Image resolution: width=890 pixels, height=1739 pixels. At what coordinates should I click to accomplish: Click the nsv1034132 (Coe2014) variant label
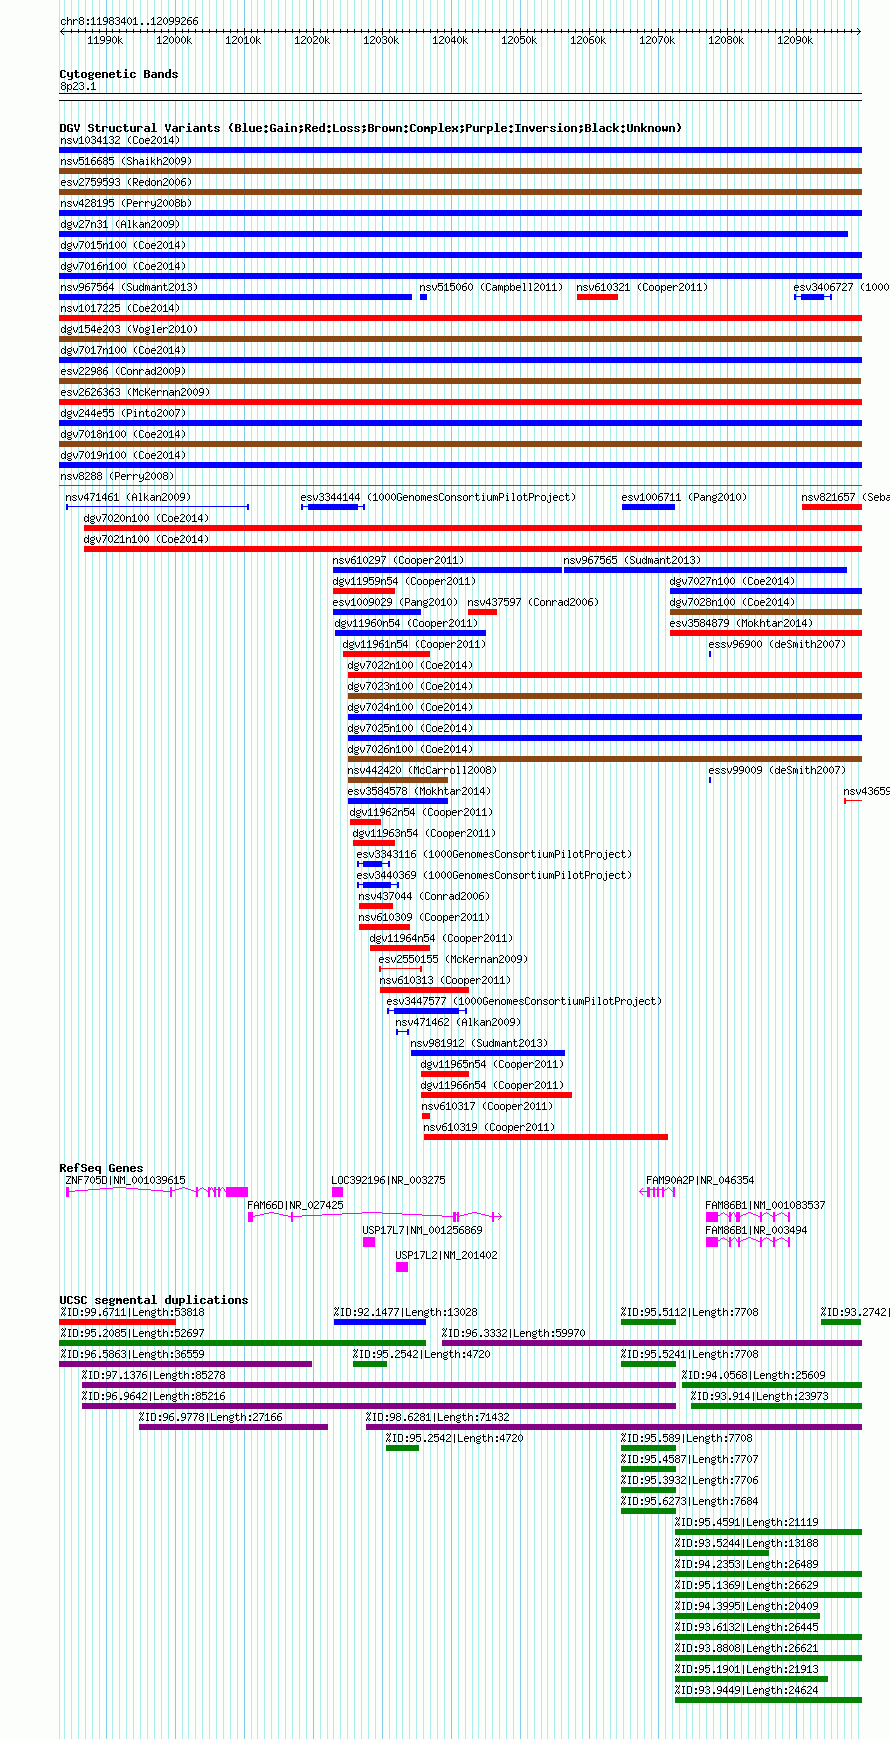(120, 140)
